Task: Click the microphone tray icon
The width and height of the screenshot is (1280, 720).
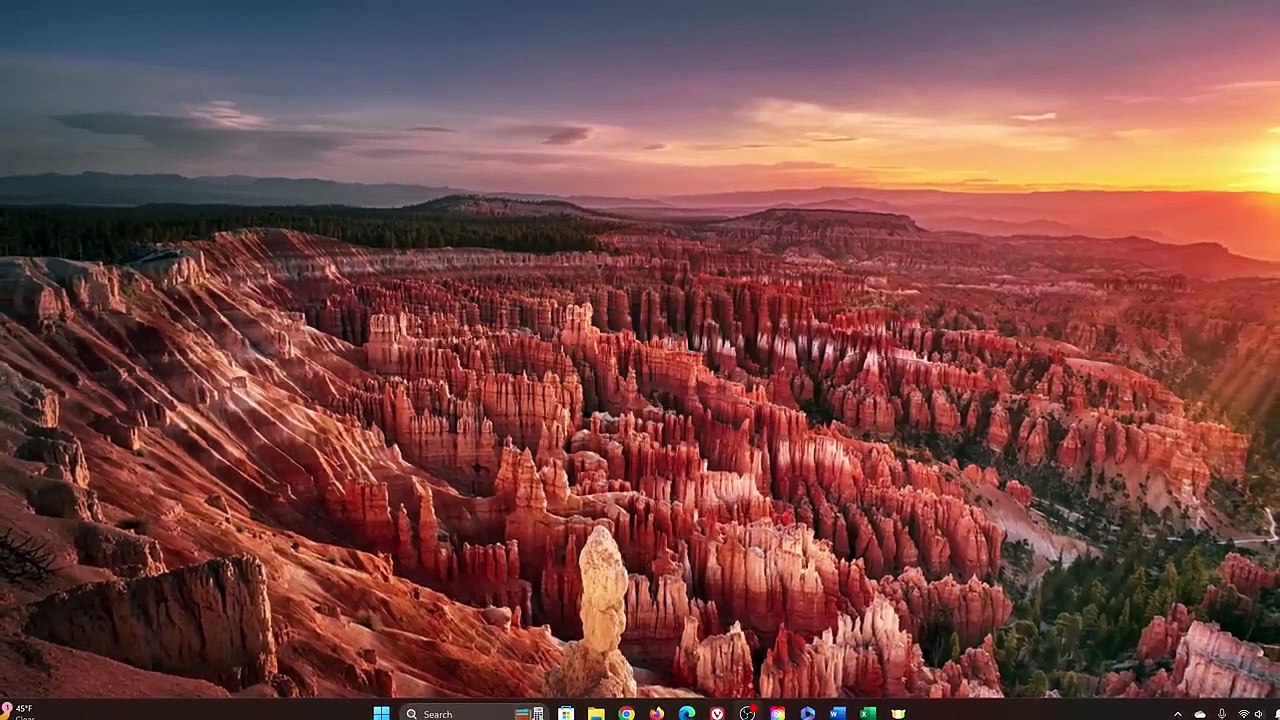Action: coord(1222,714)
